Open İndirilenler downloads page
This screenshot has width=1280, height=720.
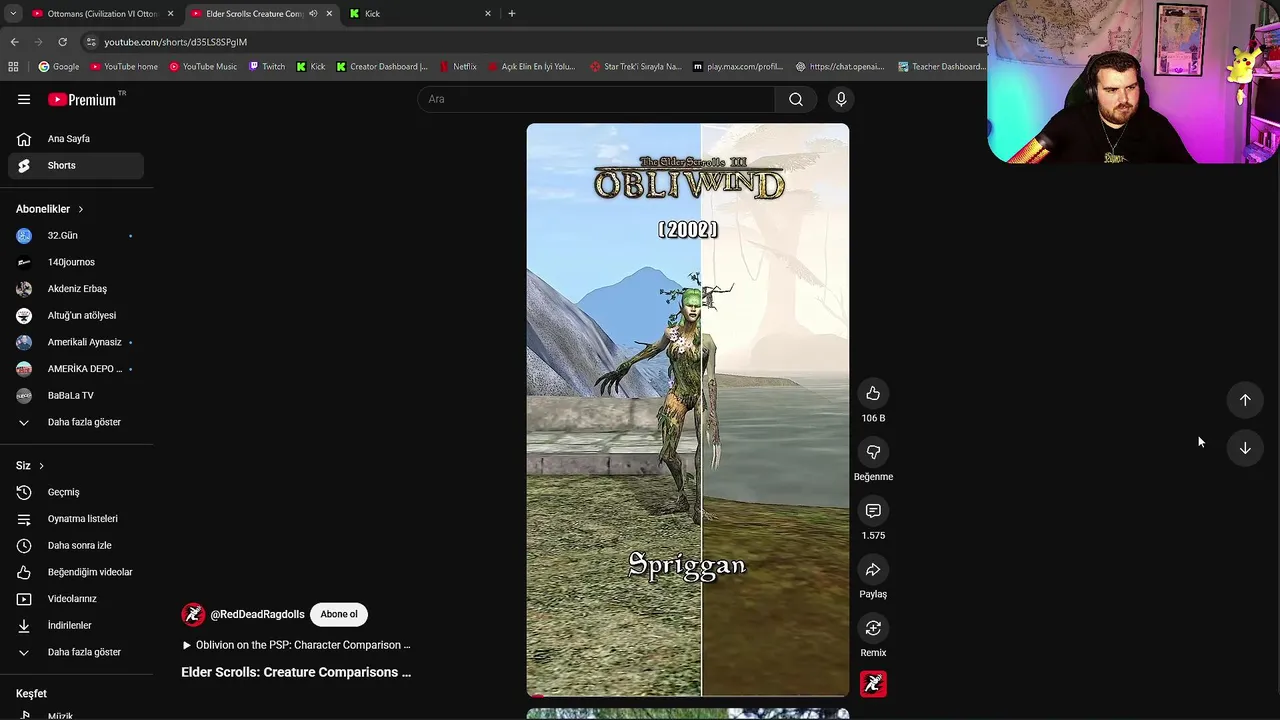[x=76, y=625]
